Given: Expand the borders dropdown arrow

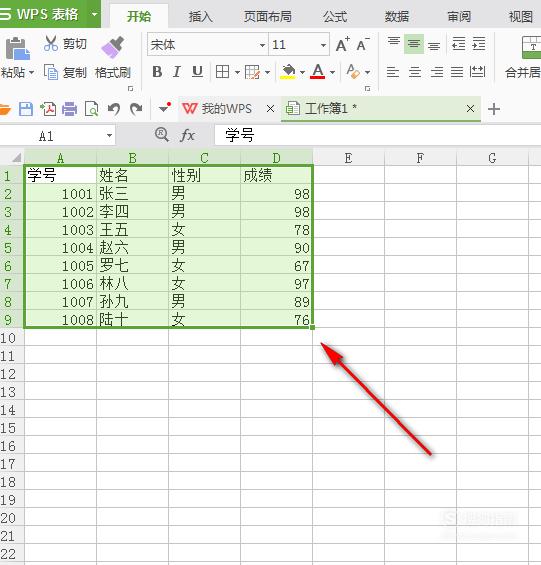Looking at the screenshot, I should pyautogui.click(x=237, y=72).
